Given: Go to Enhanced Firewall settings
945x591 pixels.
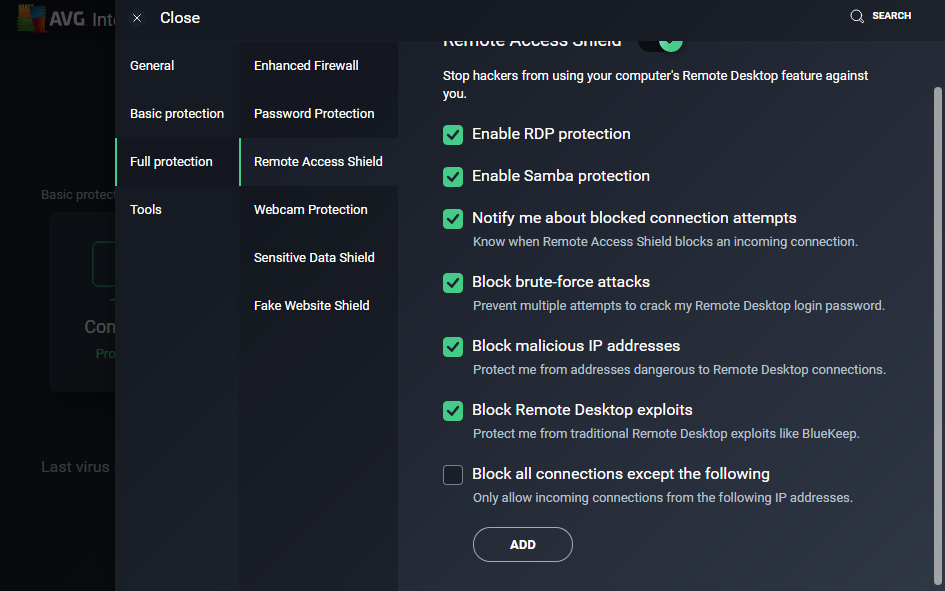Looking at the screenshot, I should pyautogui.click(x=306, y=66).
